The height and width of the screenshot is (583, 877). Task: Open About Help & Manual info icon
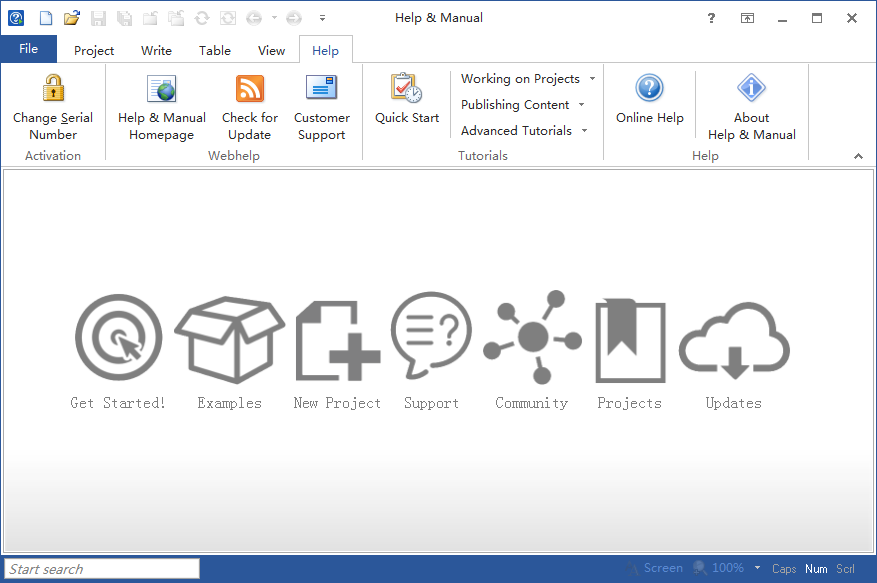751,87
